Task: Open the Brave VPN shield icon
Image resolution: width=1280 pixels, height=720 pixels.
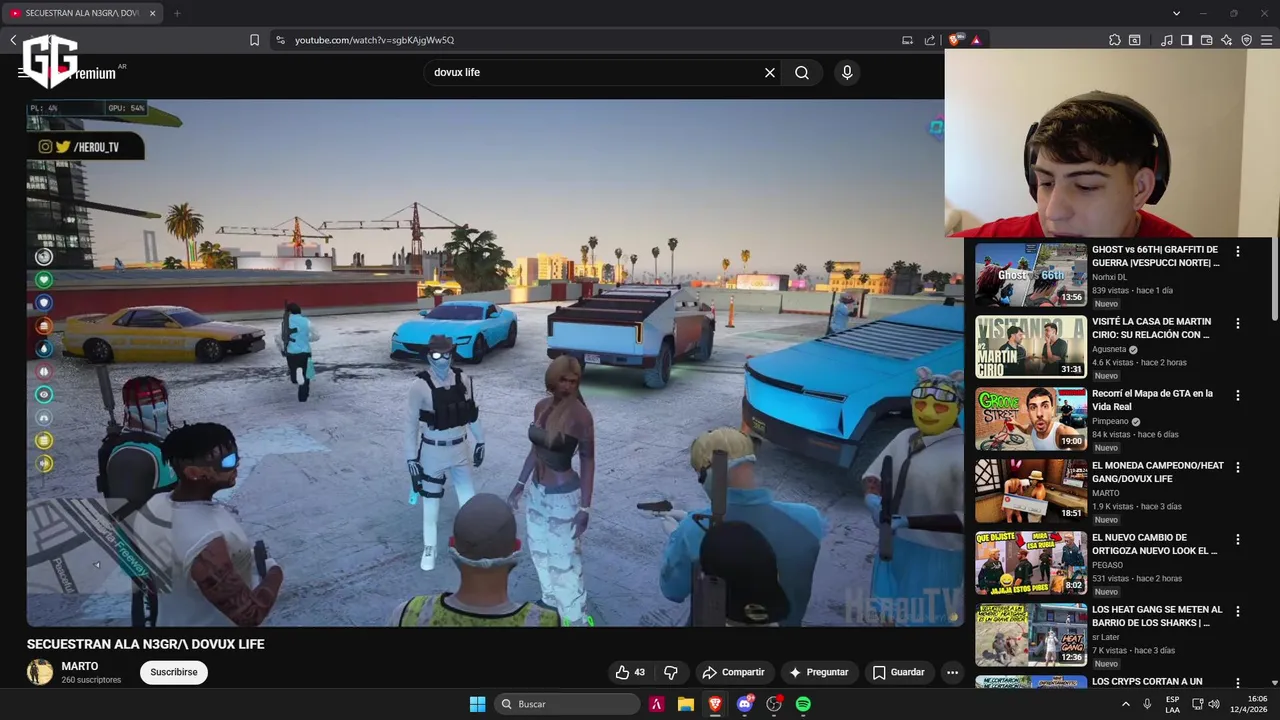Action: coord(1247,40)
